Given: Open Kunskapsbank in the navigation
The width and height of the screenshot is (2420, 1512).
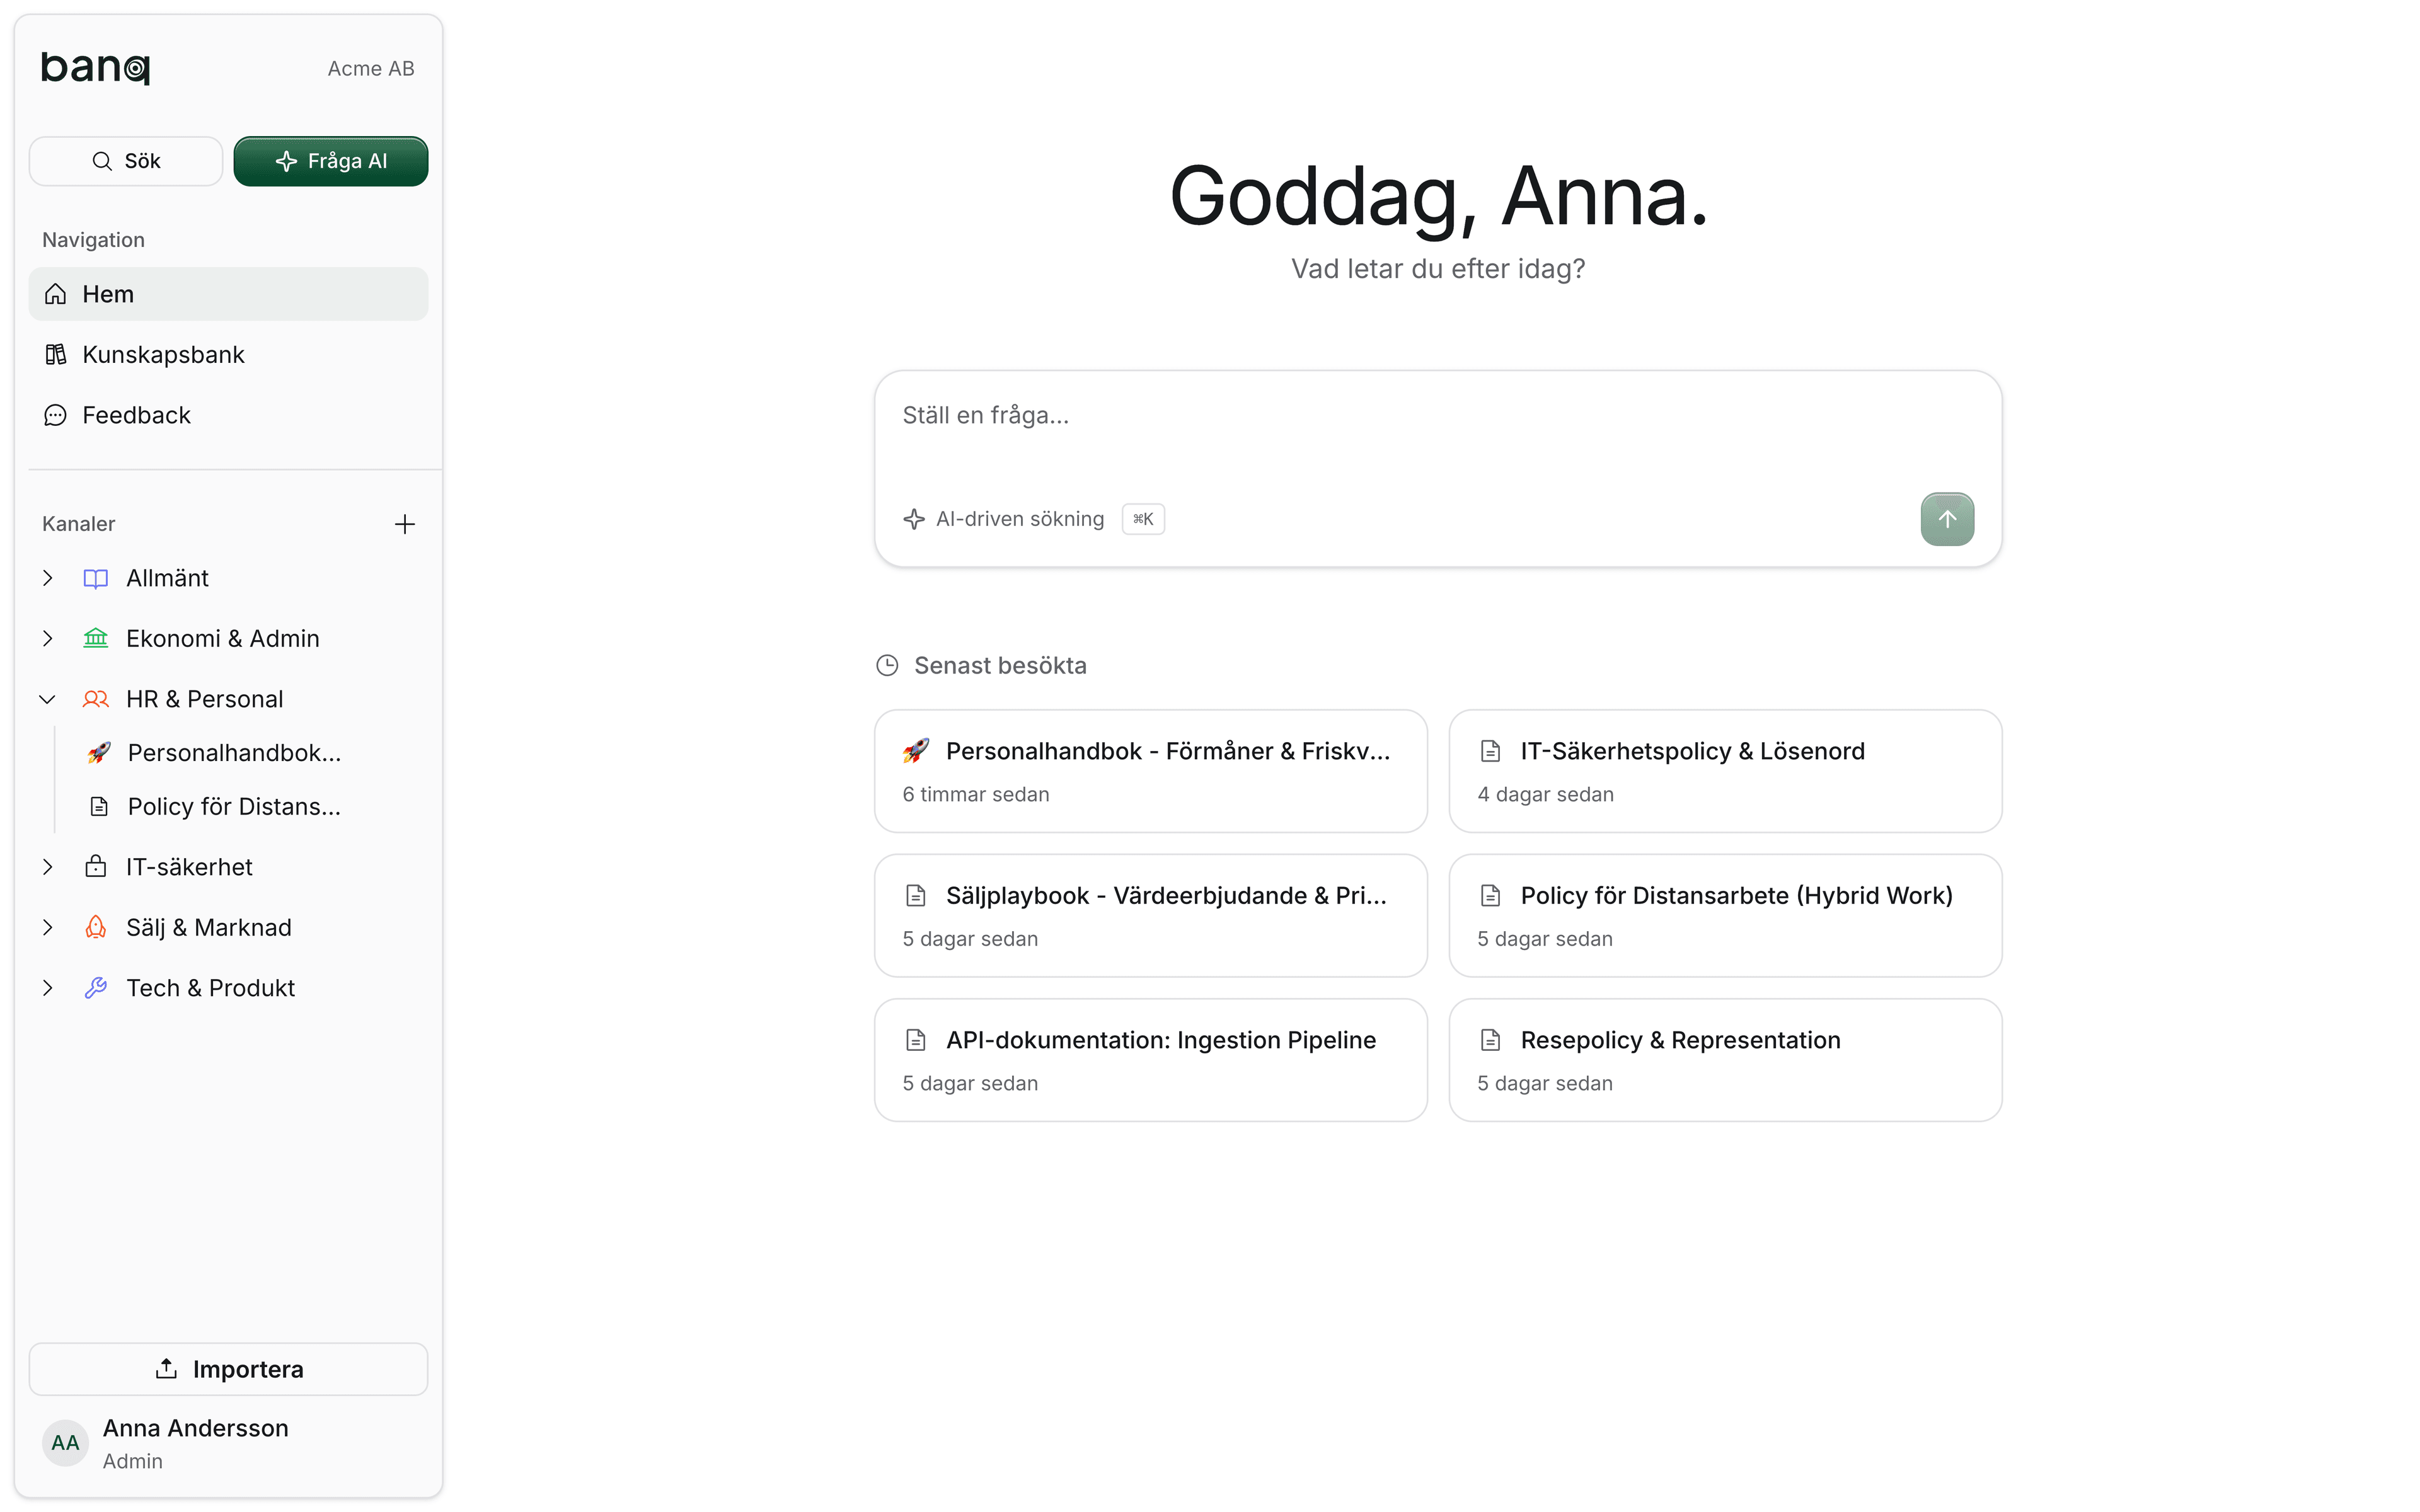Looking at the screenshot, I should coord(163,355).
